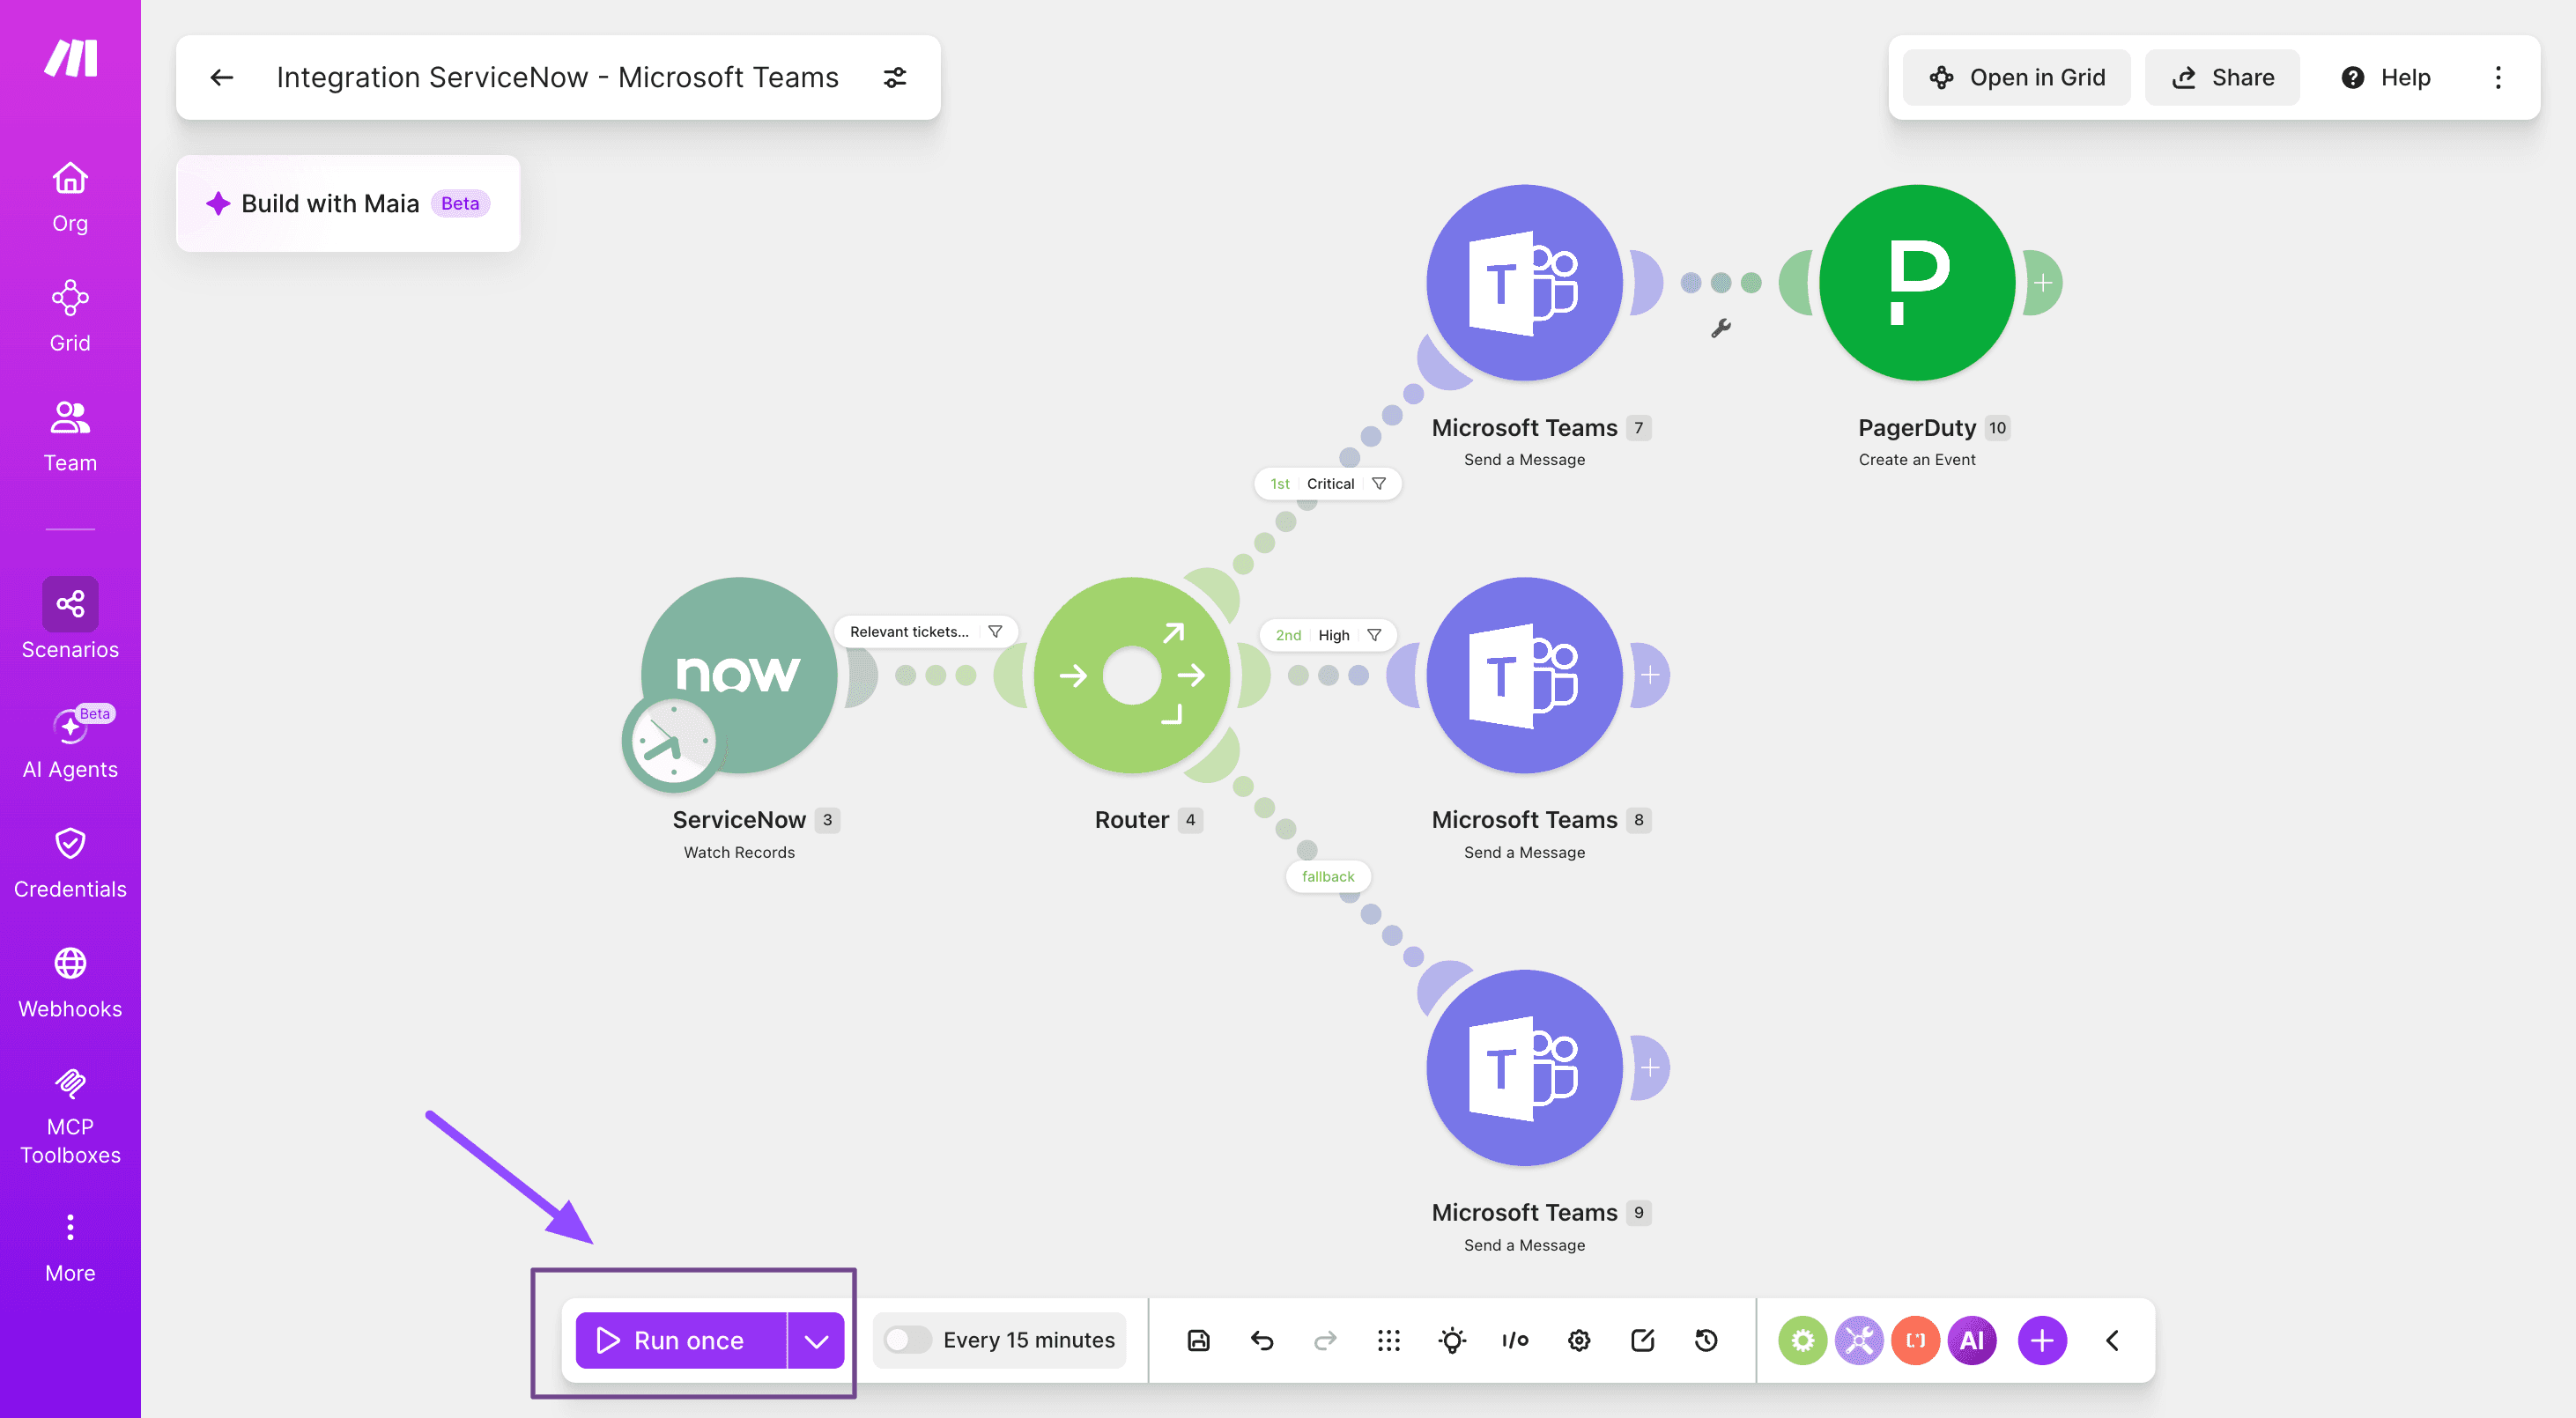This screenshot has width=2576, height=1418.
Task: Open Credentials in sidebar
Action: tap(70, 863)
